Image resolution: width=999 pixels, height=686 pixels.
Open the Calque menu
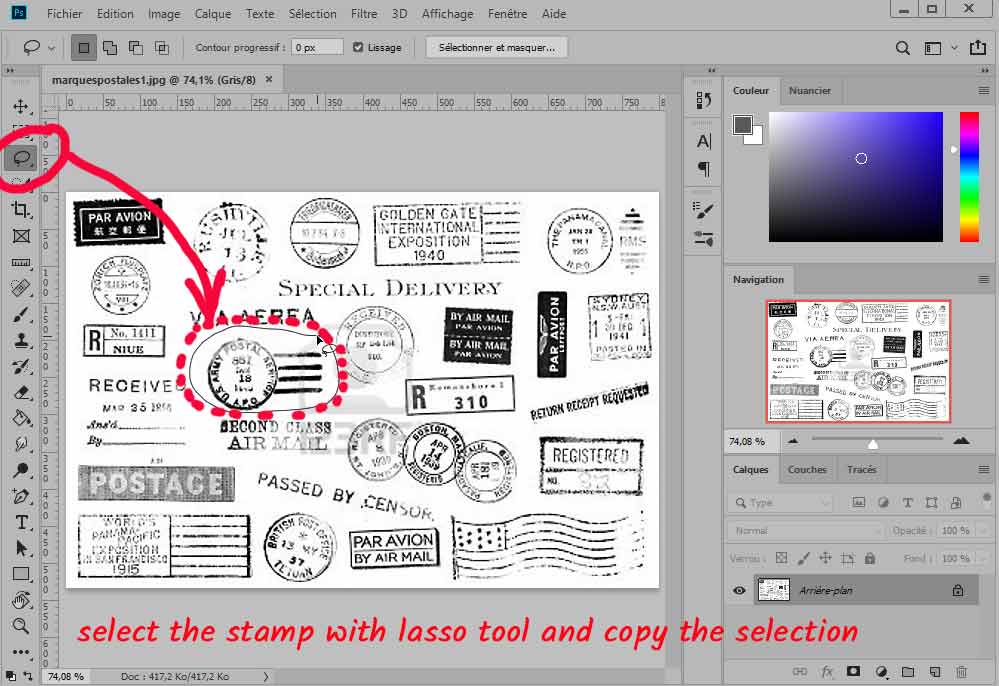pyautogui.click(x=213, y=13)
